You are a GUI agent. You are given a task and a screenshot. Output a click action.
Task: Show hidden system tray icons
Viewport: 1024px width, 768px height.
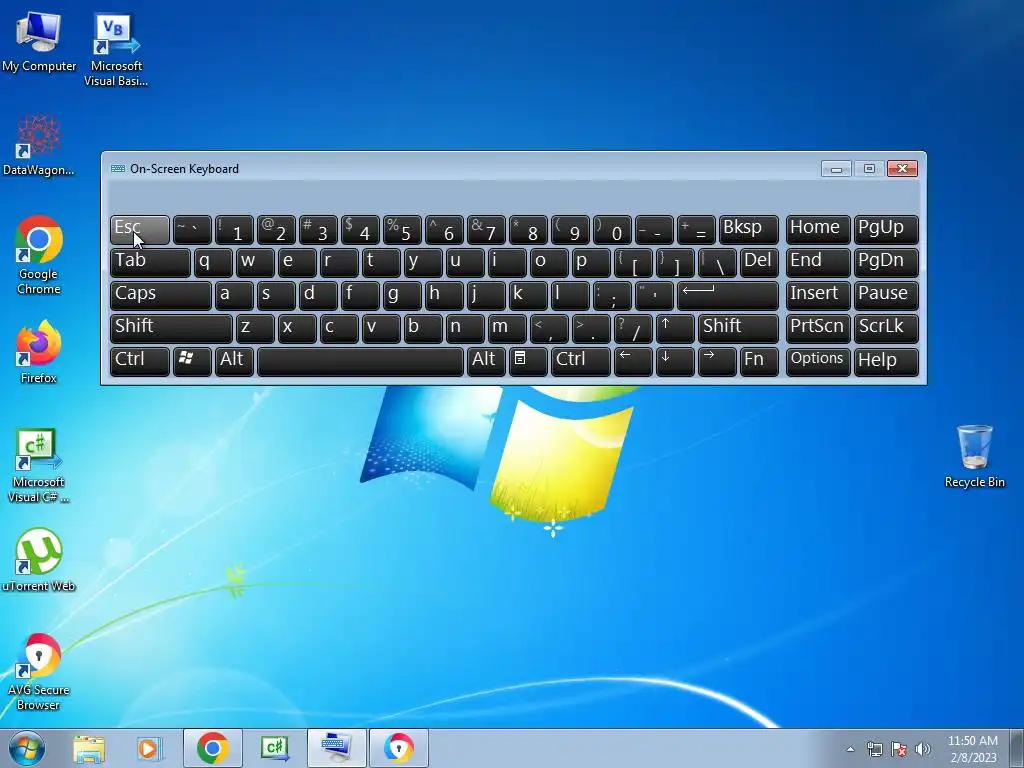(850, 749)
